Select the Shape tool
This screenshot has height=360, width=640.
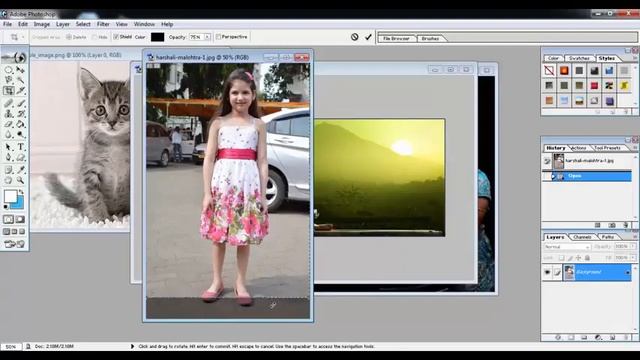pos(20,158)
